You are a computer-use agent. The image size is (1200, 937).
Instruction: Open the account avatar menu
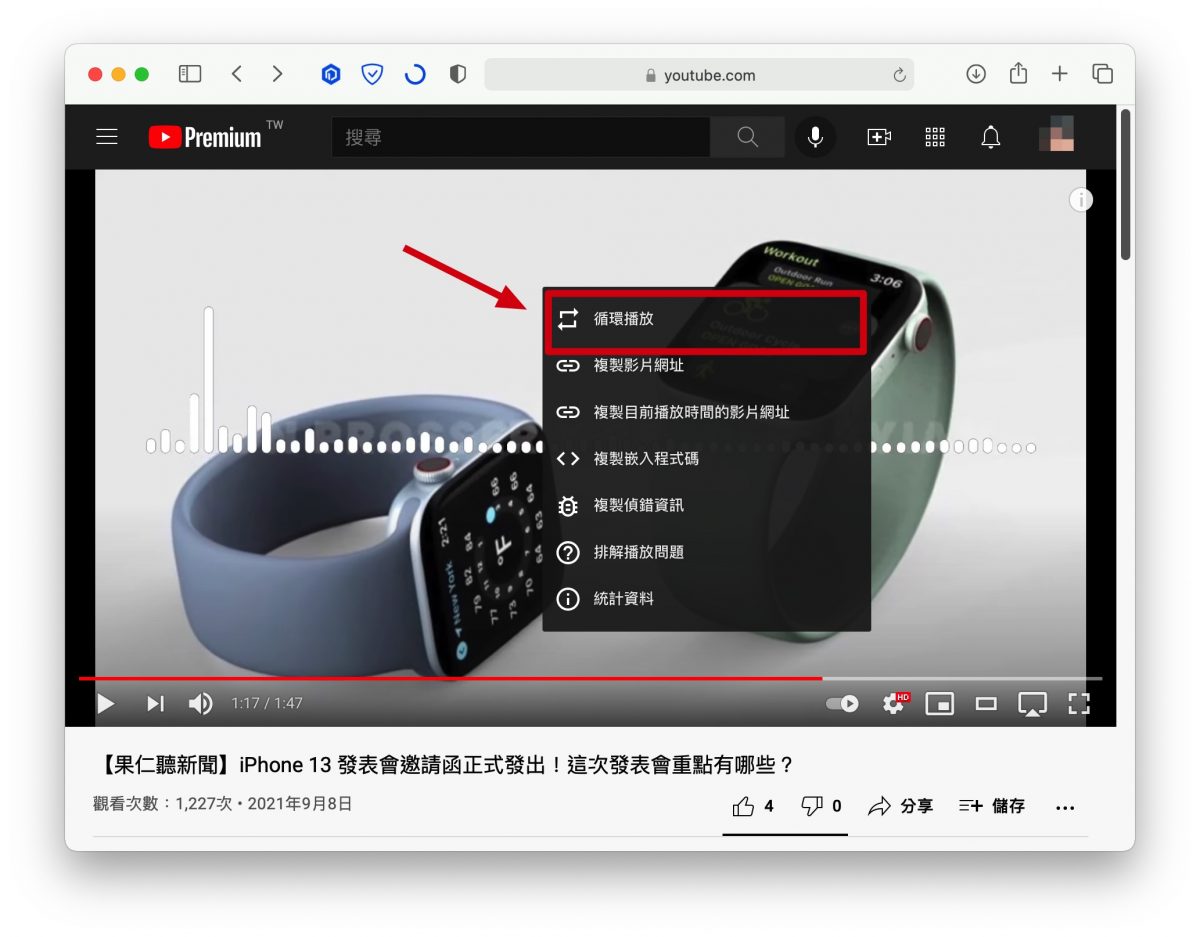pyautogui.click(x=1056, y=134)
